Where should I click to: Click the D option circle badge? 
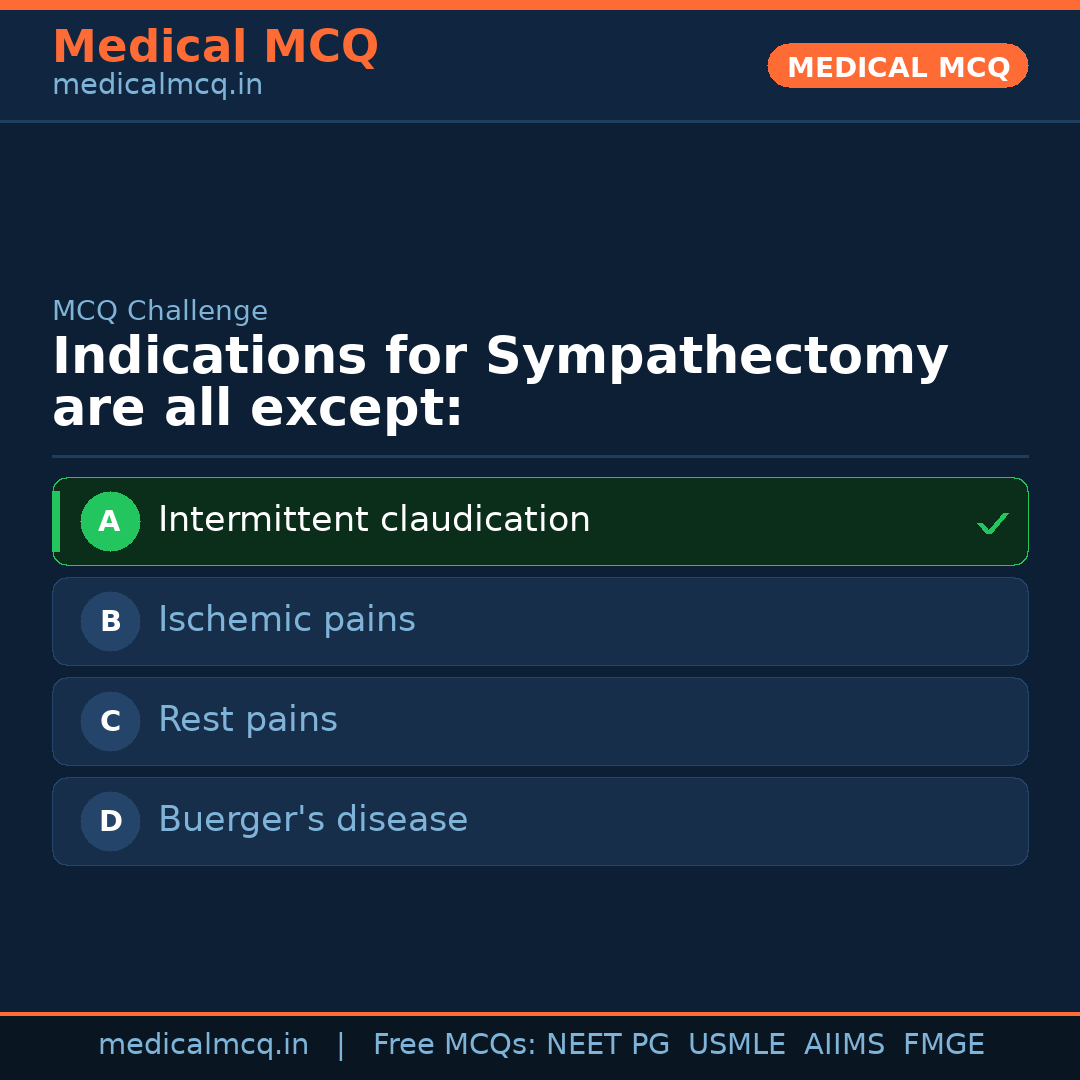pos(110,821)
